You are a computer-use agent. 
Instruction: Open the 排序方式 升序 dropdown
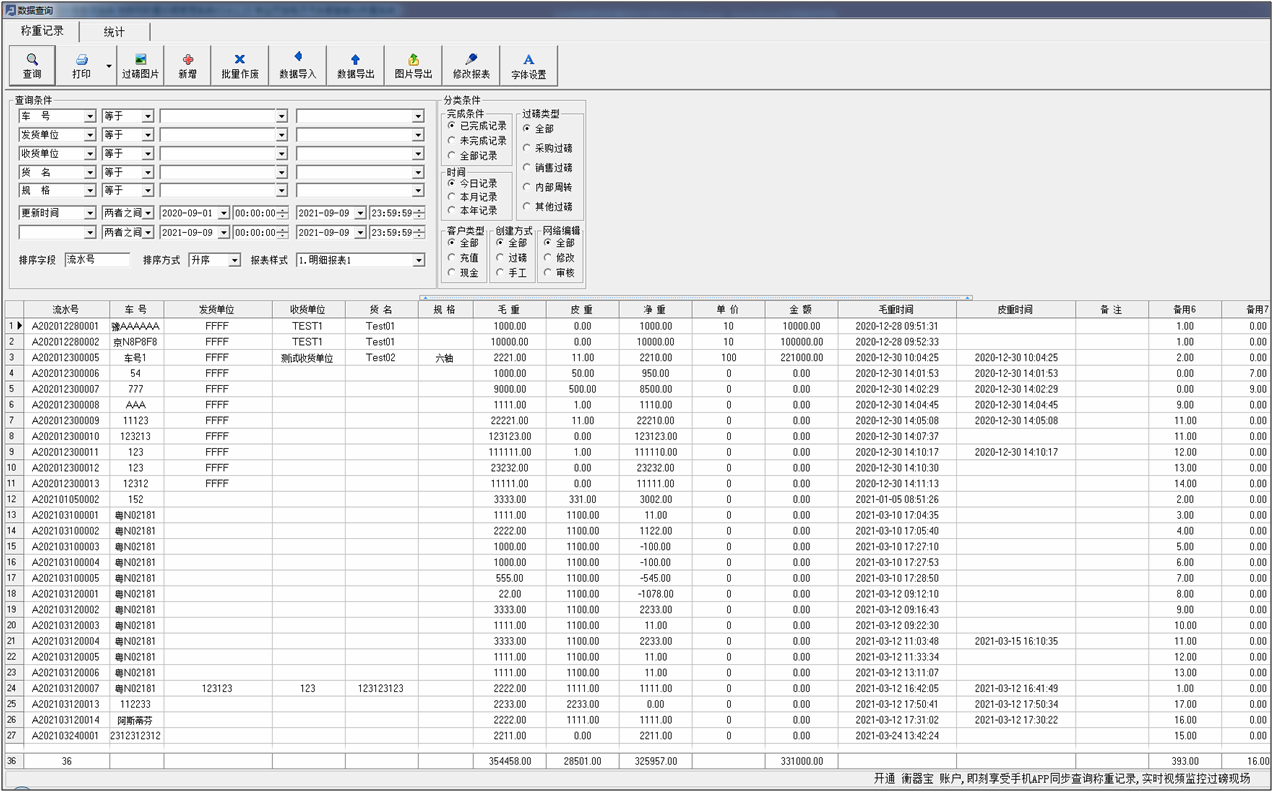tap(234, 260)
